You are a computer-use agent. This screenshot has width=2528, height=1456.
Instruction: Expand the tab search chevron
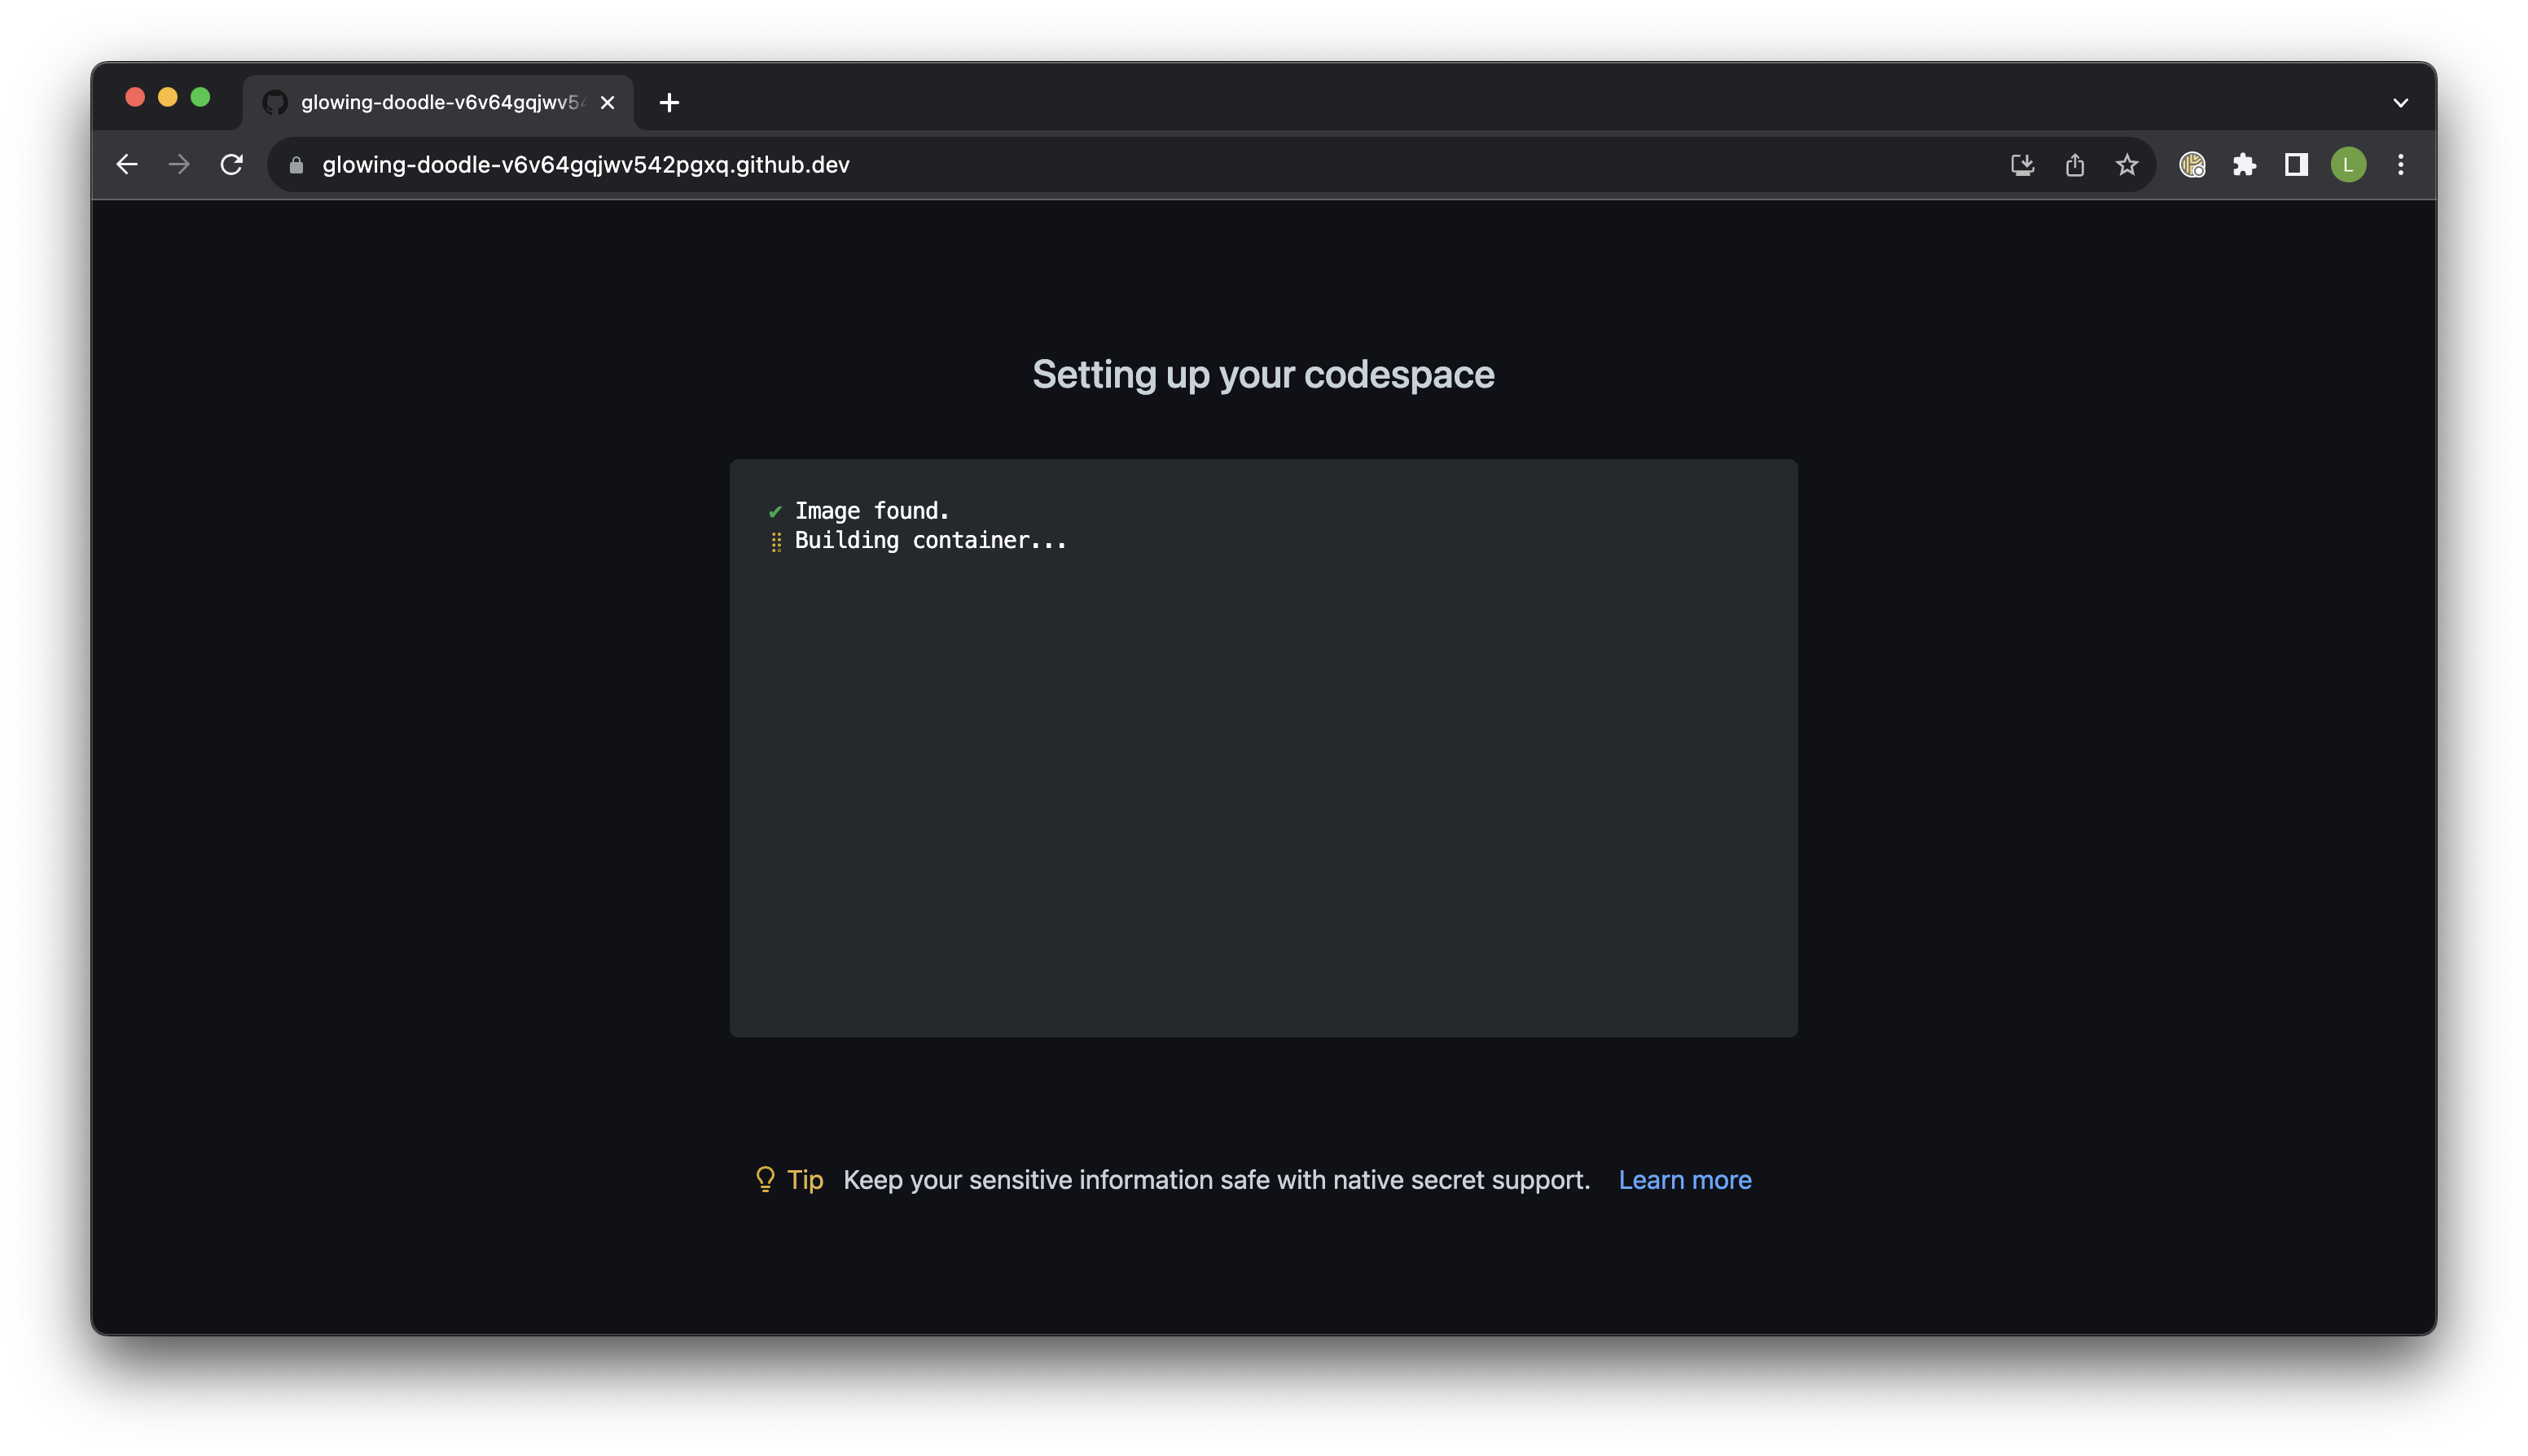[x=2400, y=103]
